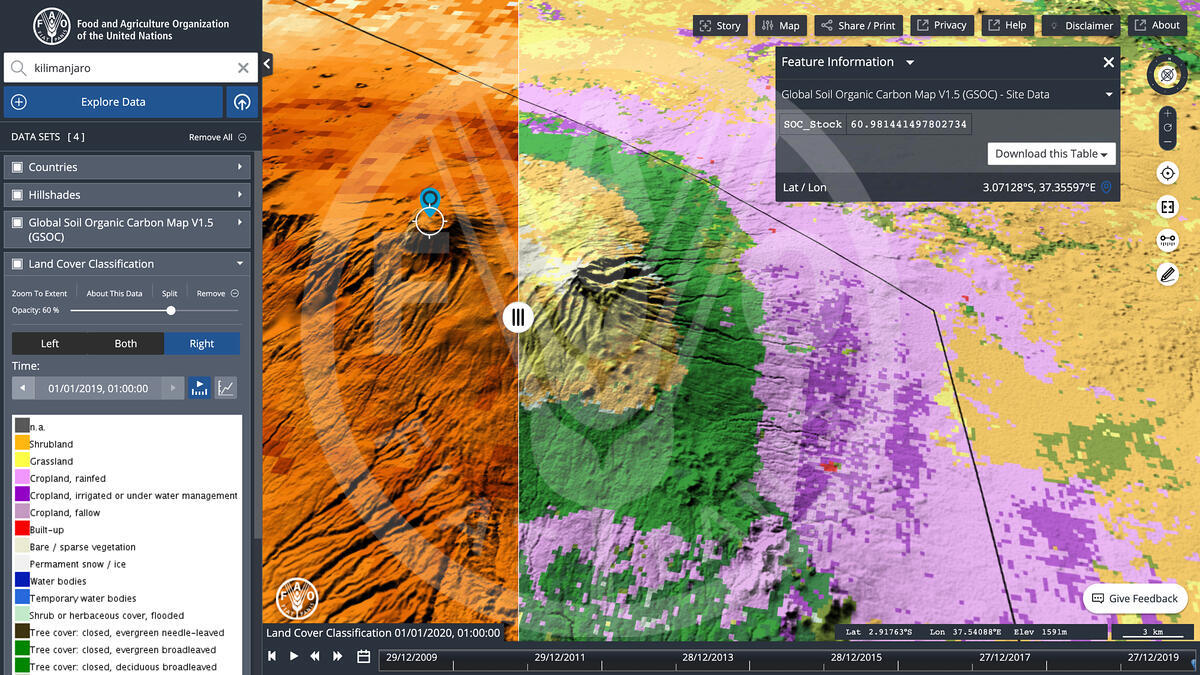The width and height of the screenshot is (1200, 675).
Task: Click the Give Feedback button
Action: tap(1135, 598)
